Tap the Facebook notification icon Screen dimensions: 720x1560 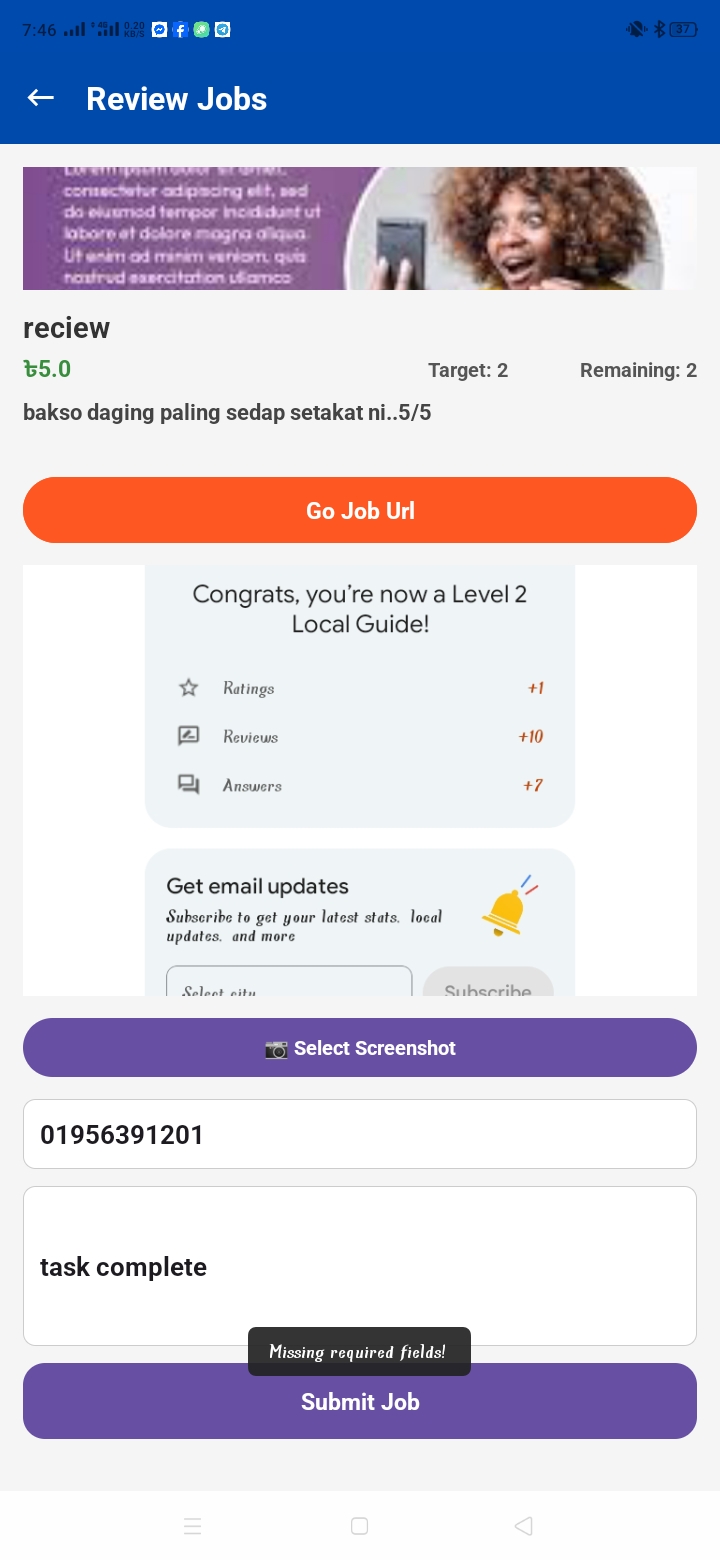click(x=181, y=30)
